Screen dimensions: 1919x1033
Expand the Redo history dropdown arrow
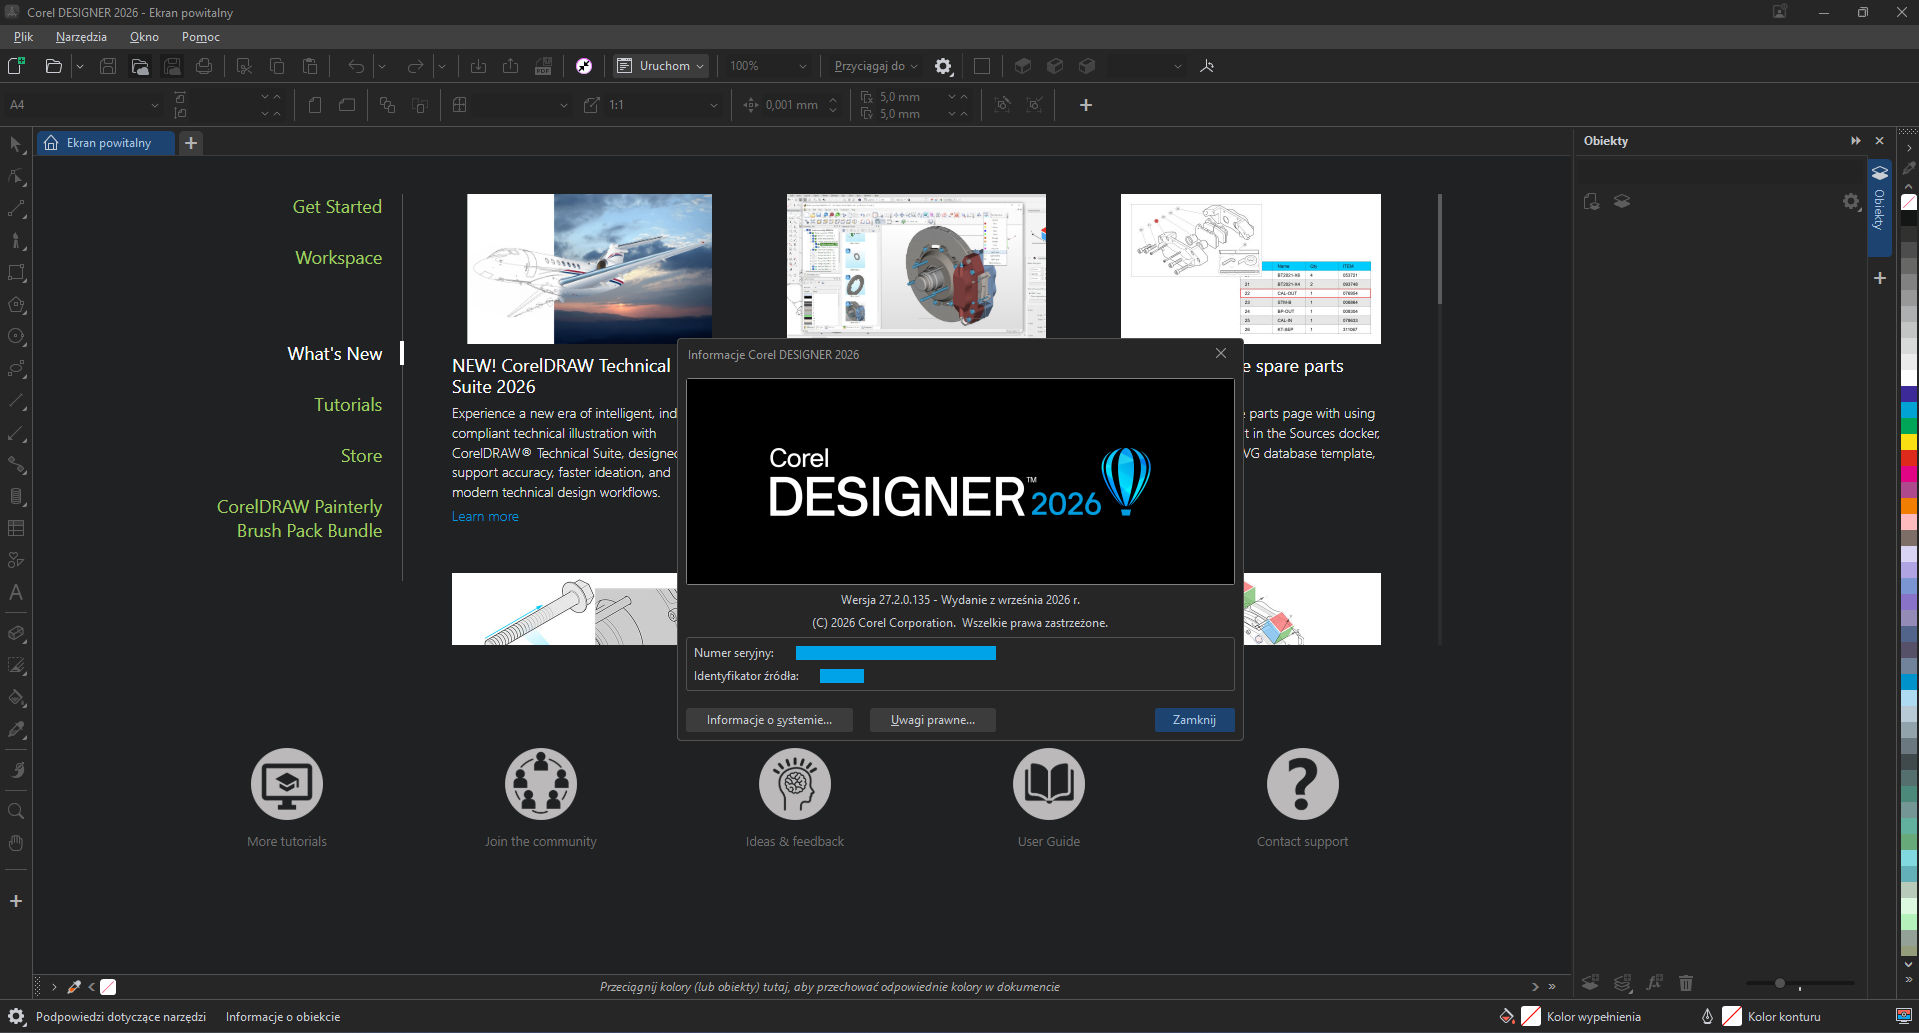point(441,66)
